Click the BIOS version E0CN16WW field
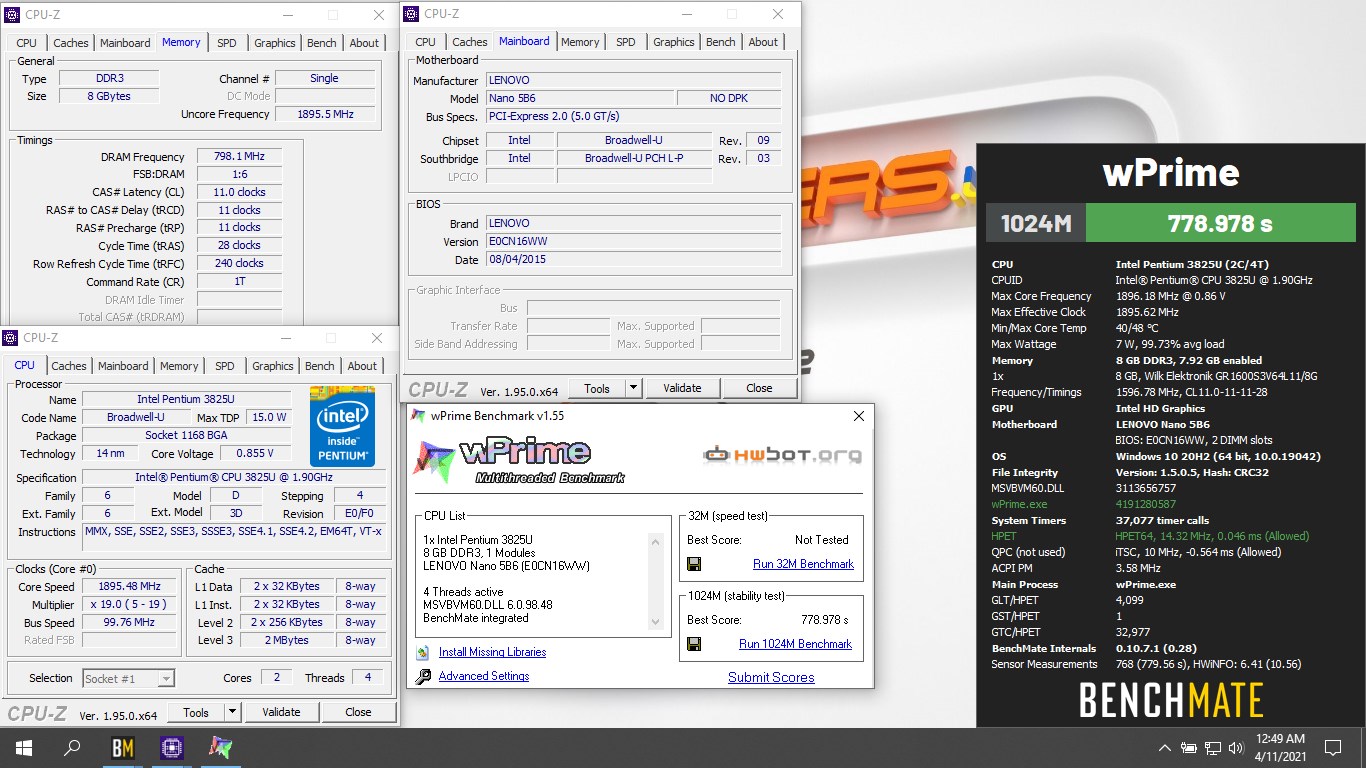Screen dimensions: 1366x768 click(x=633, y=242)
